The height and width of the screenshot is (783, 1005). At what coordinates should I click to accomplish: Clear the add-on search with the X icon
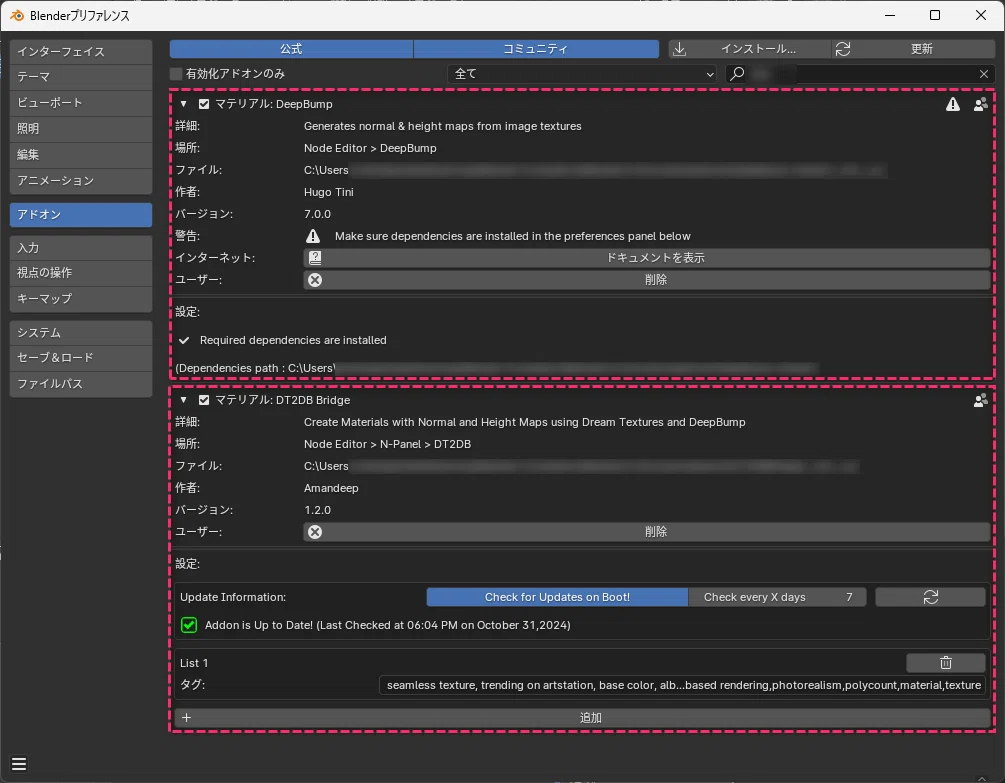(984, 74)
